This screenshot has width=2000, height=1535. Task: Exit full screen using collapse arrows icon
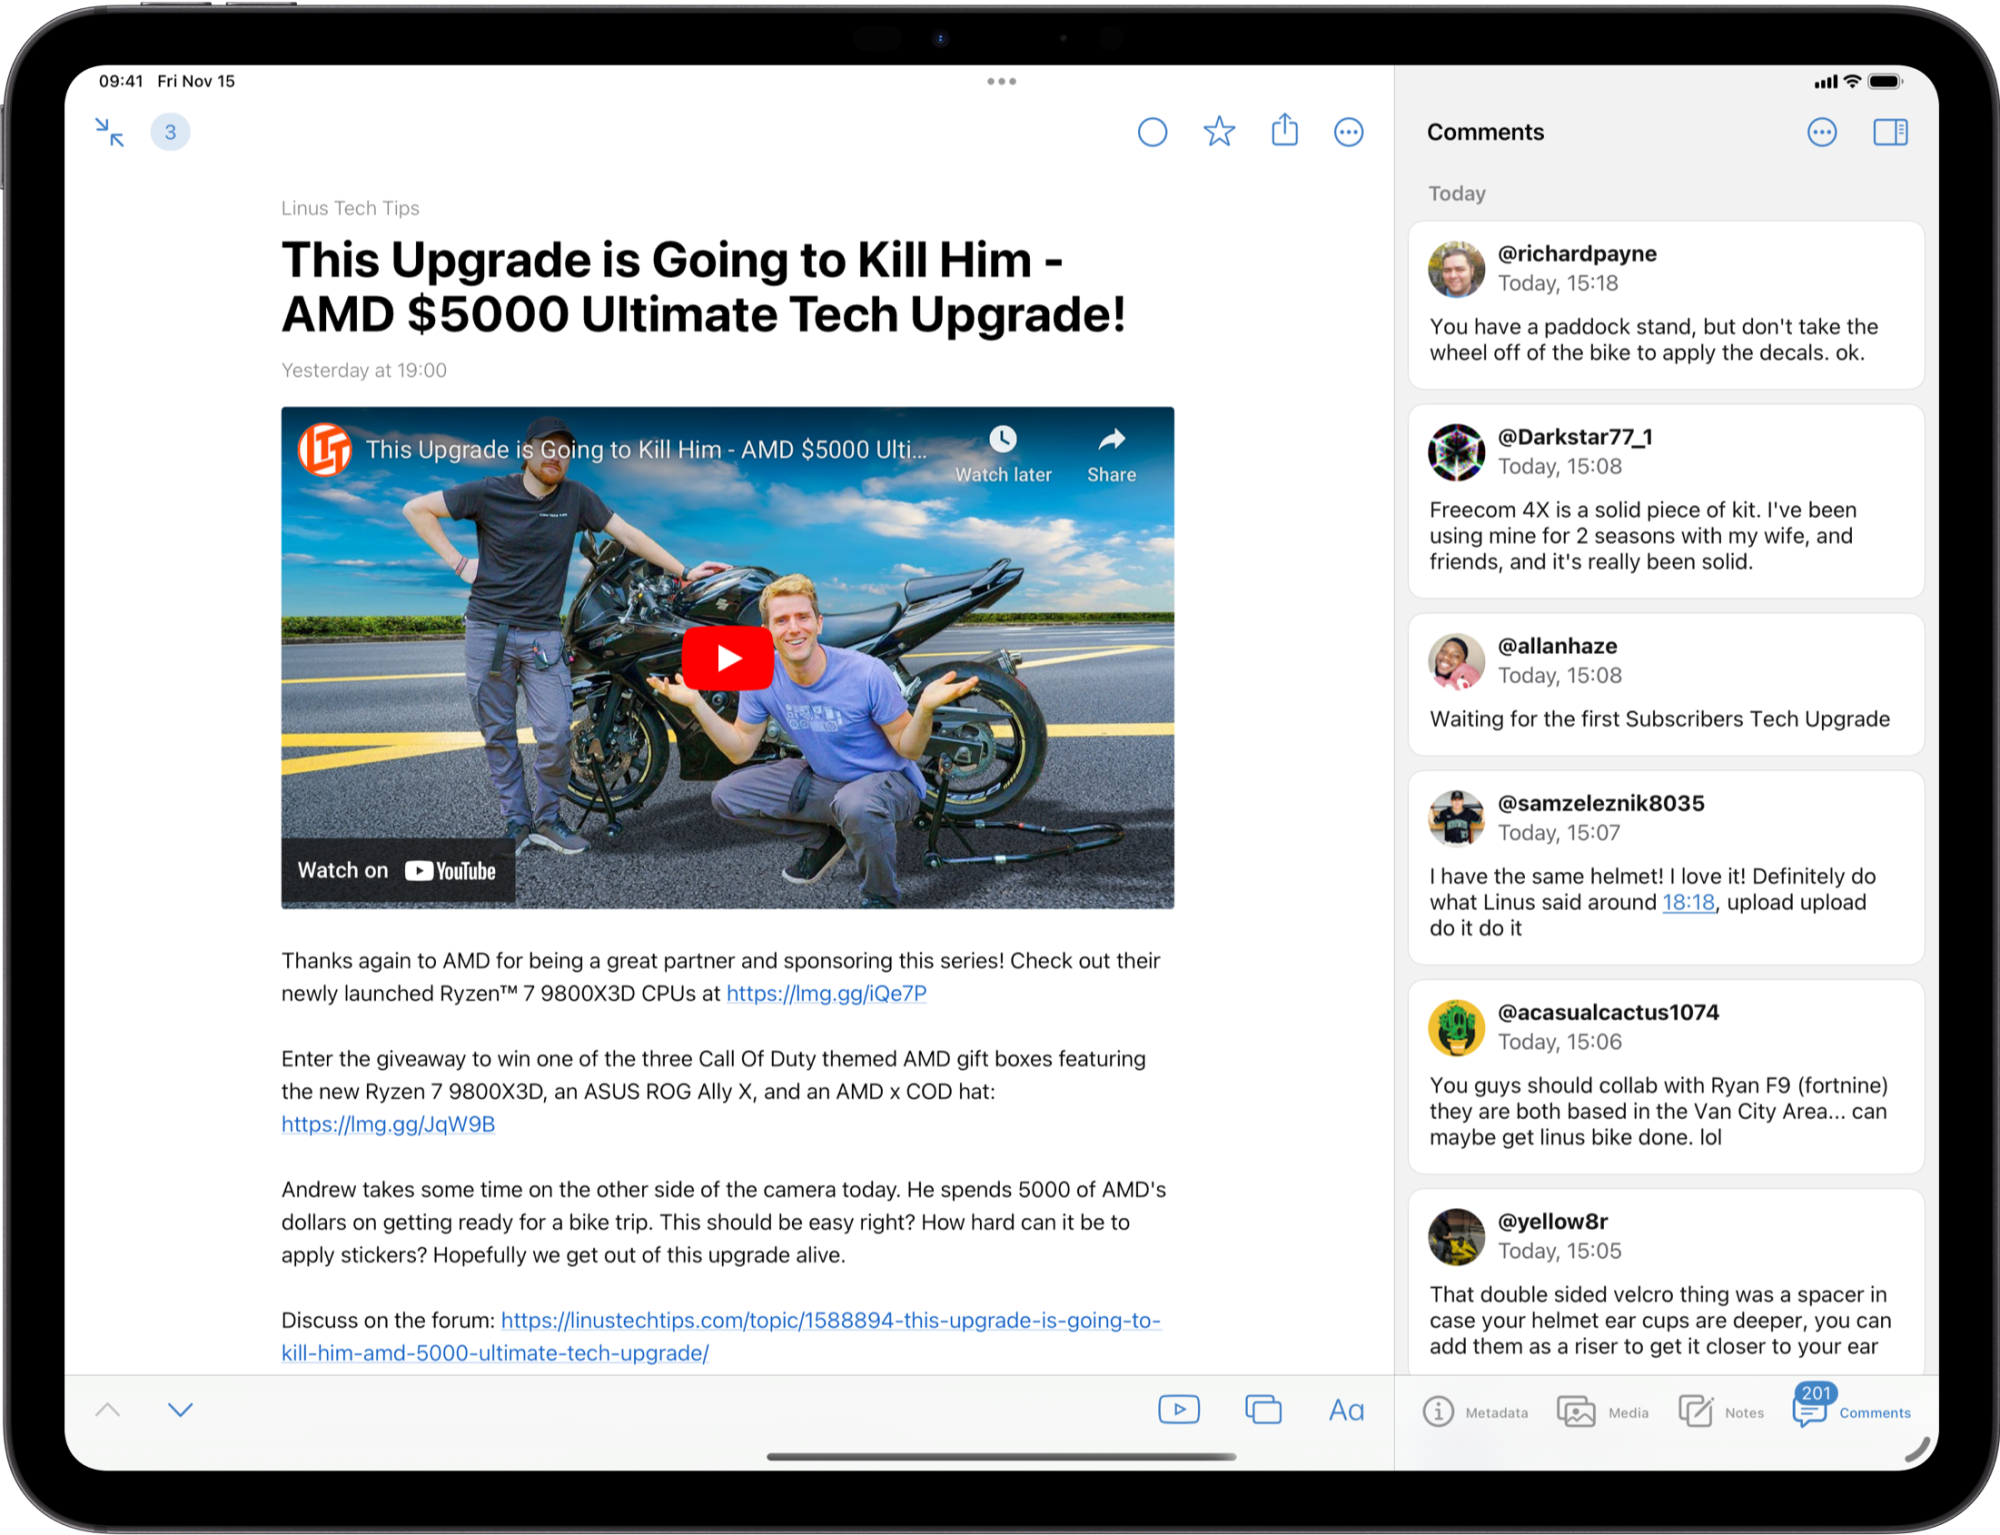pos(110,132)
